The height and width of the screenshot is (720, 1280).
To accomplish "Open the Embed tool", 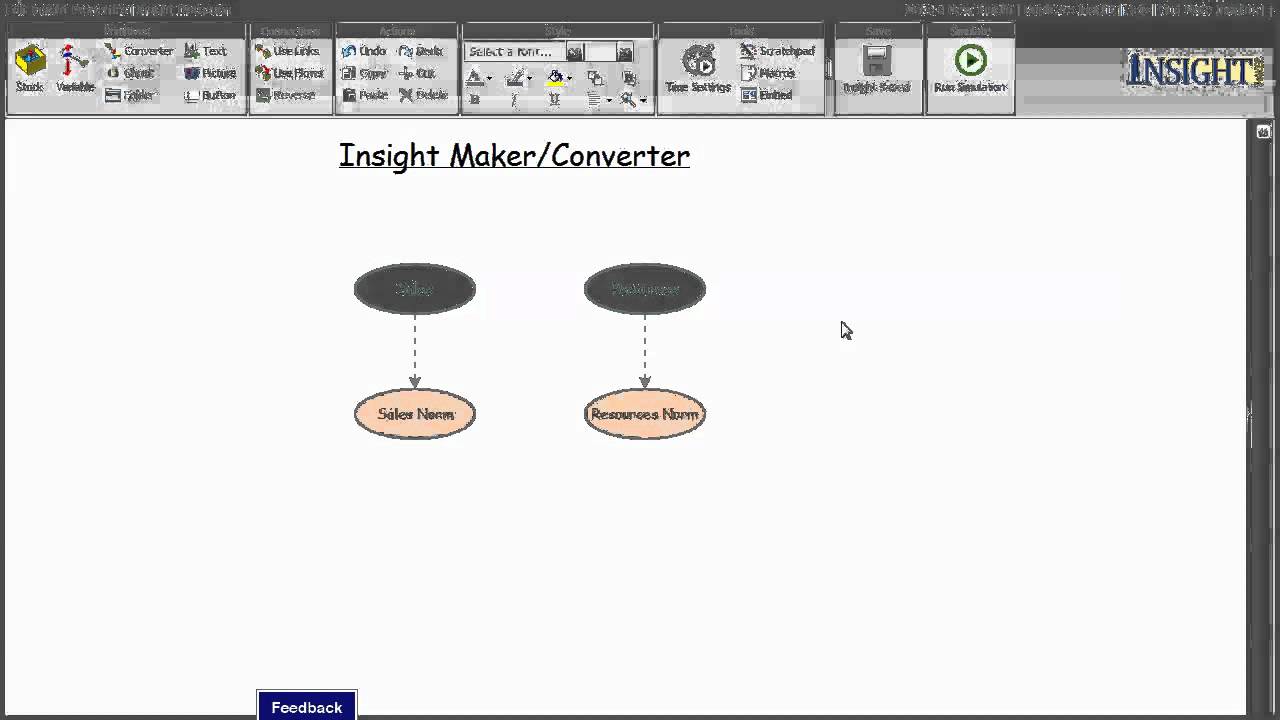I will pos(767,95).
